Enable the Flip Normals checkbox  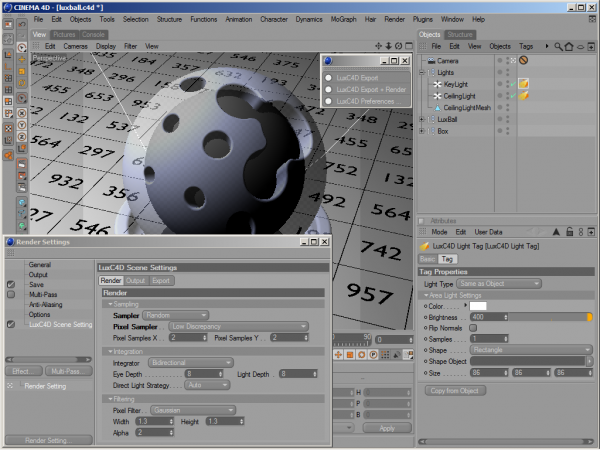pos(475,328)
